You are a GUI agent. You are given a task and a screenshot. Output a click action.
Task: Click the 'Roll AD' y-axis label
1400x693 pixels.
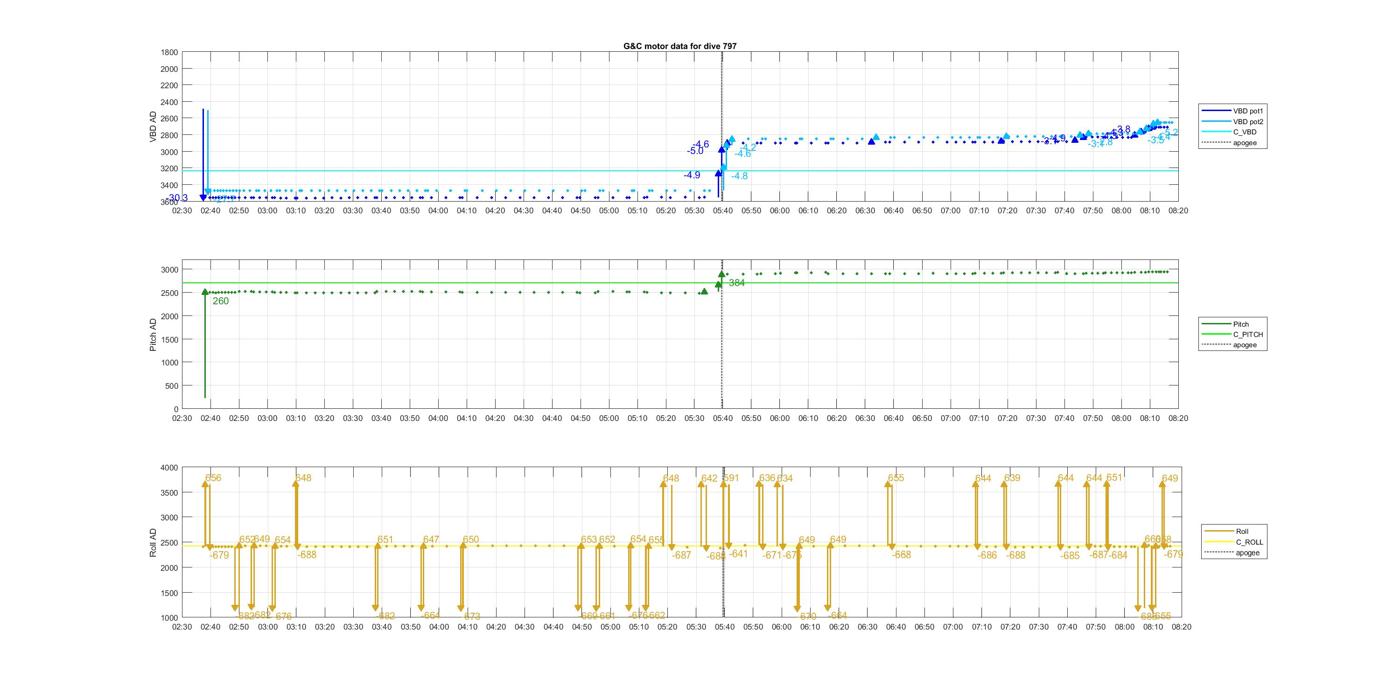[154, 543]
